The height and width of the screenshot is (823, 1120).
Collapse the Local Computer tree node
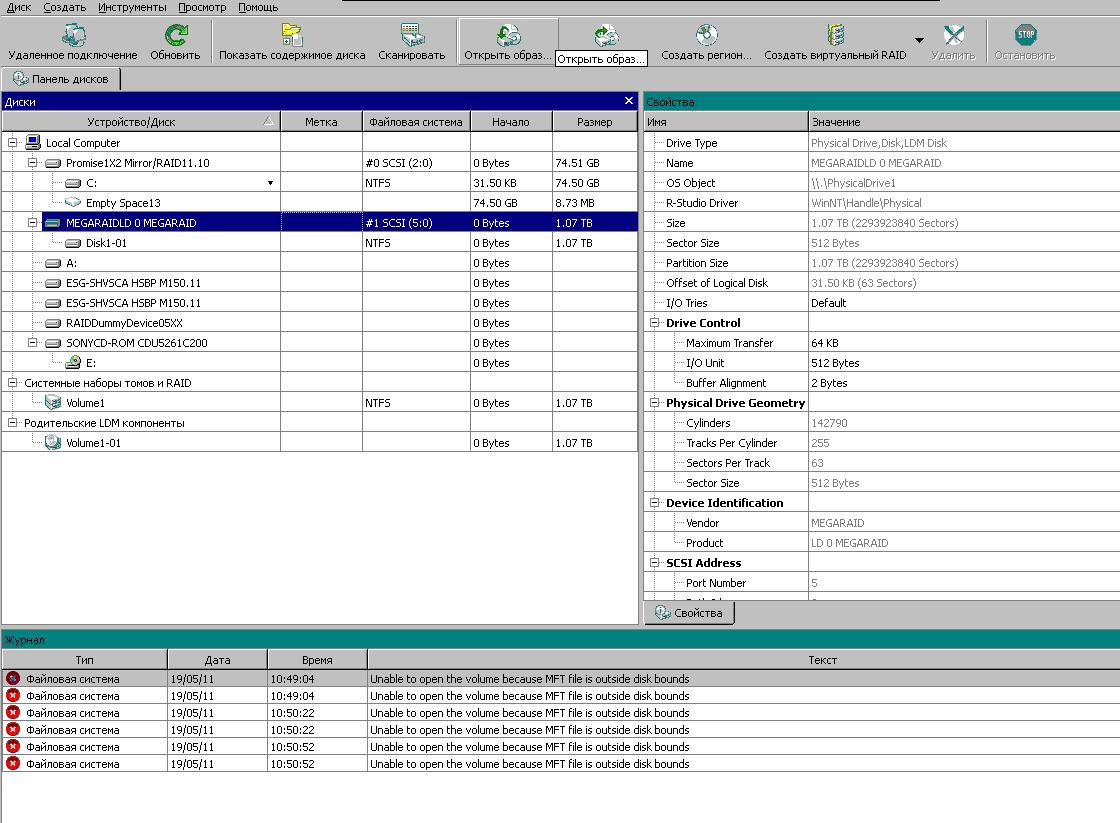tap(13, 143)
